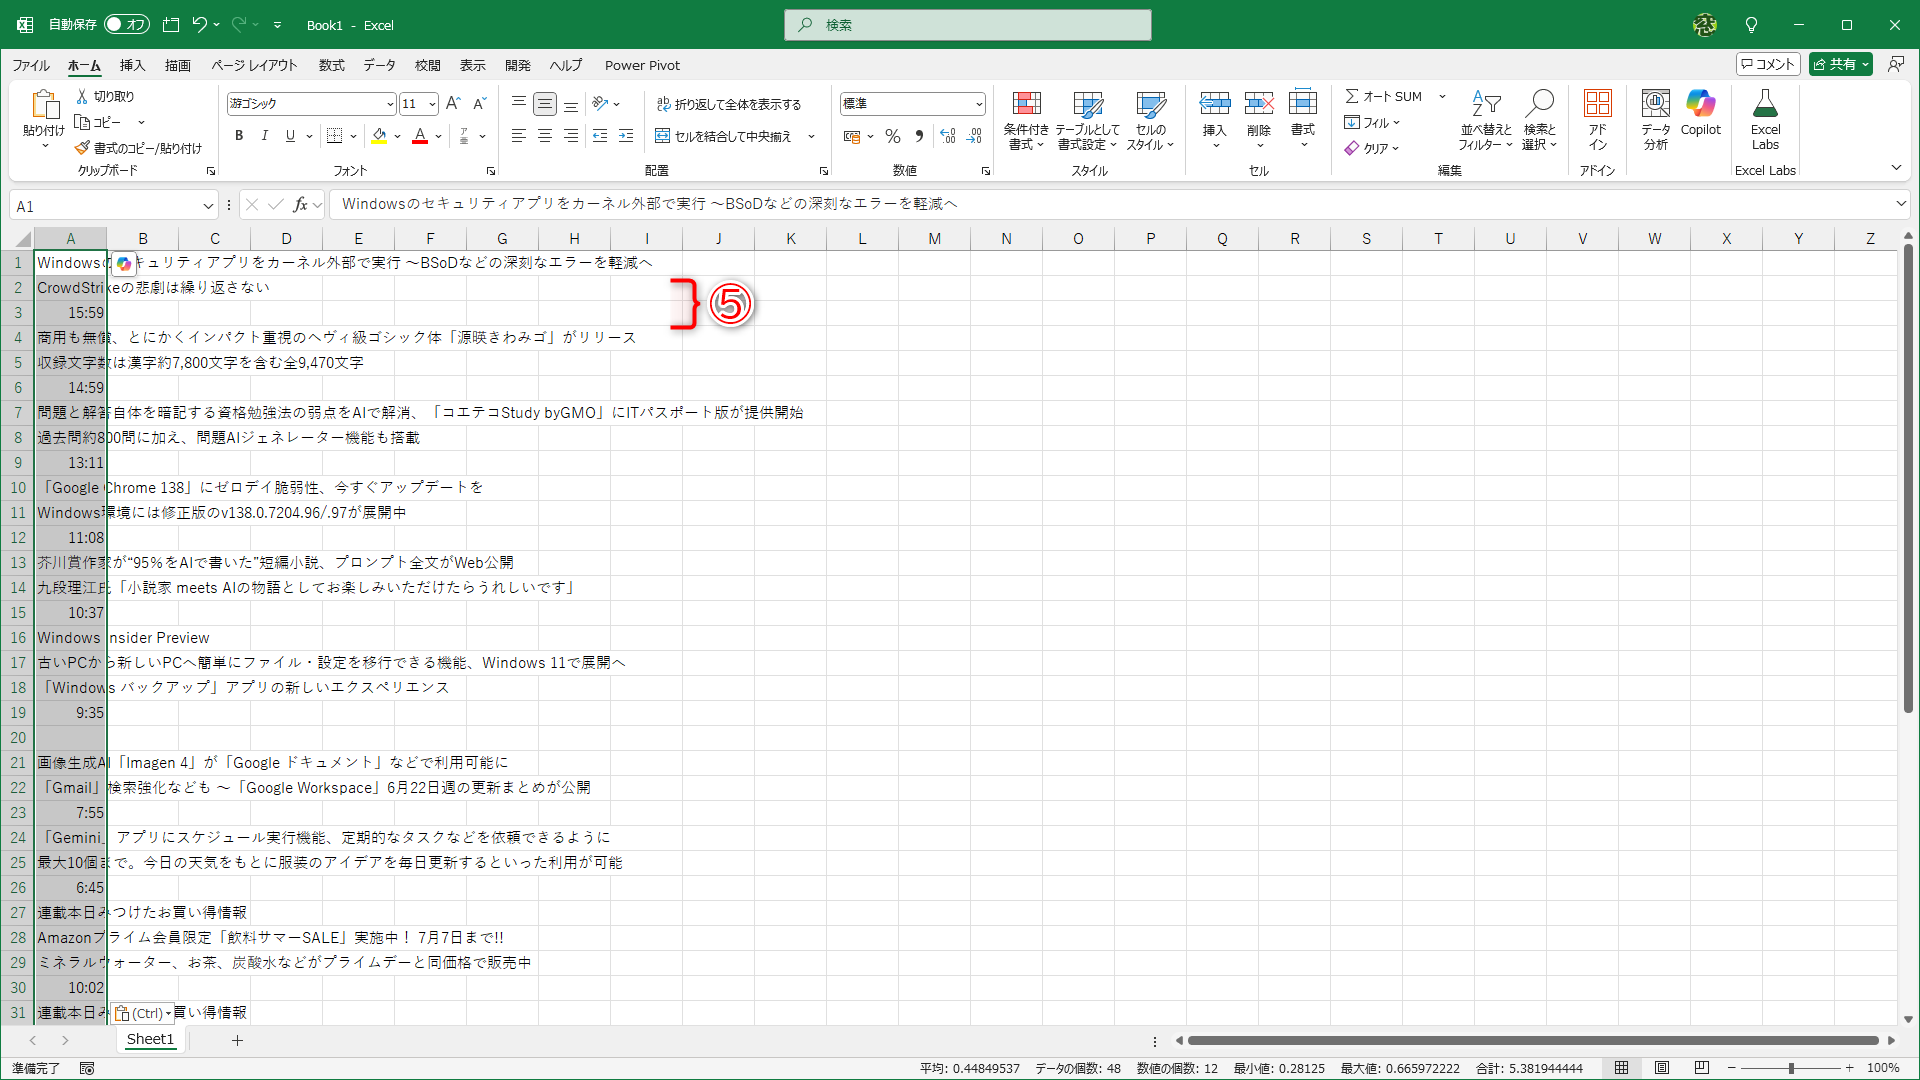Open the 挿入 (Insert) ribbon tab
Screen dimensions: 1920x1080
132,65
